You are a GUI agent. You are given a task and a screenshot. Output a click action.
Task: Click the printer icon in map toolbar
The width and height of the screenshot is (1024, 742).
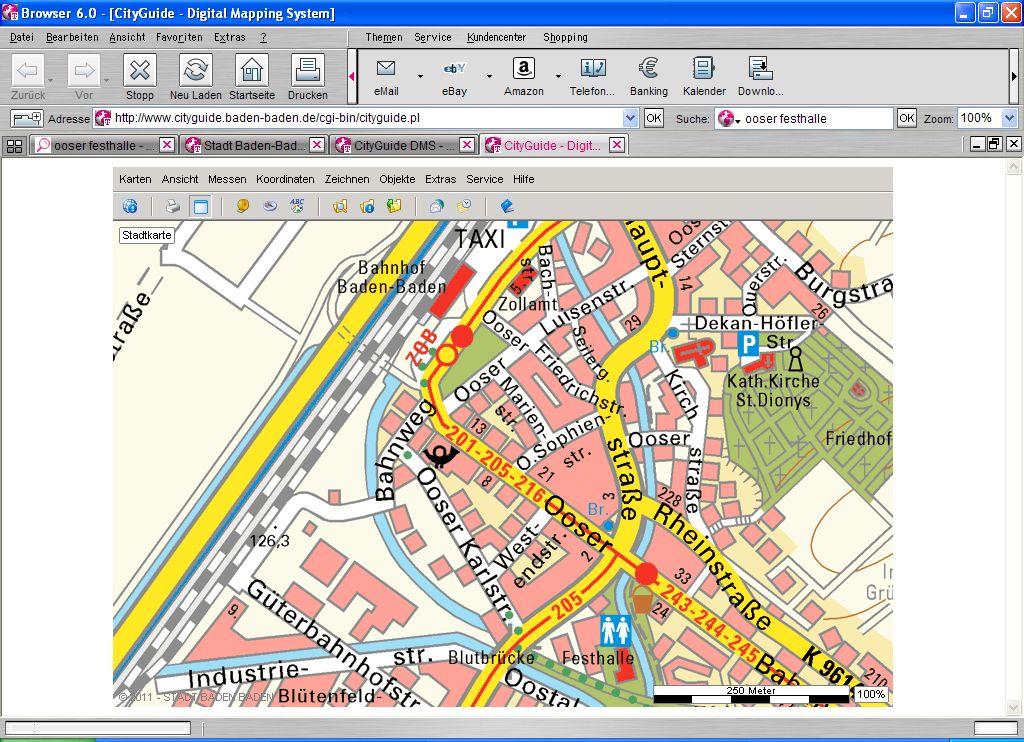point(172,207)
